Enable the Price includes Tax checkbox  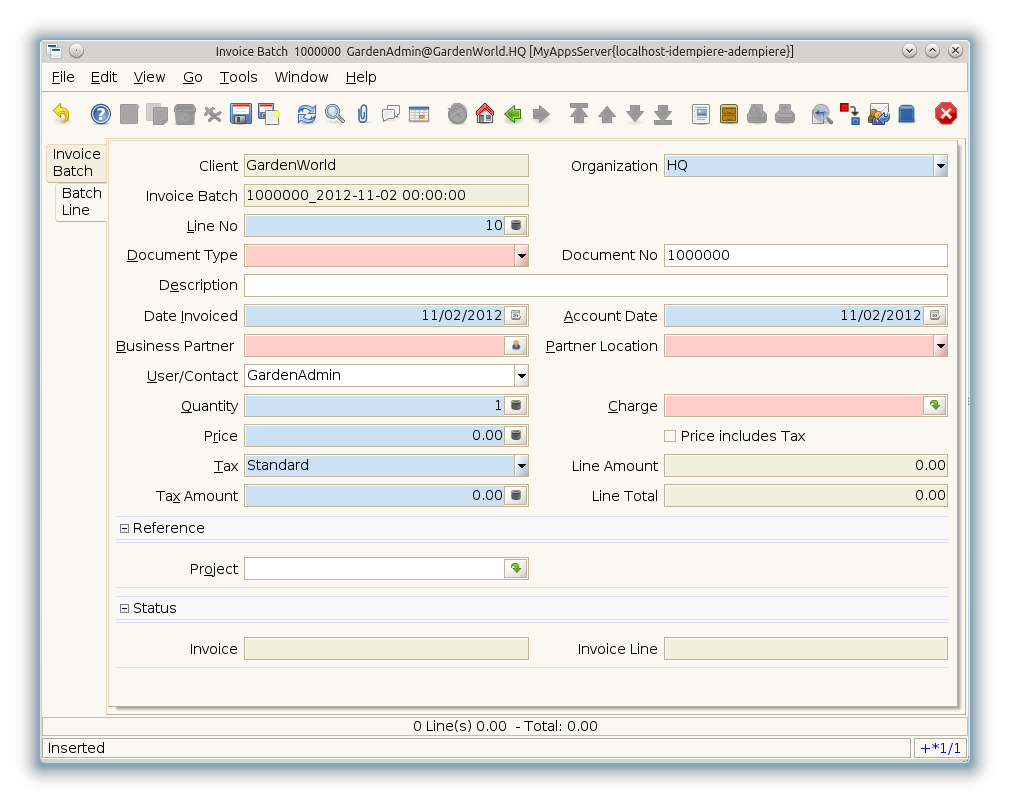[x=670, y=436]
